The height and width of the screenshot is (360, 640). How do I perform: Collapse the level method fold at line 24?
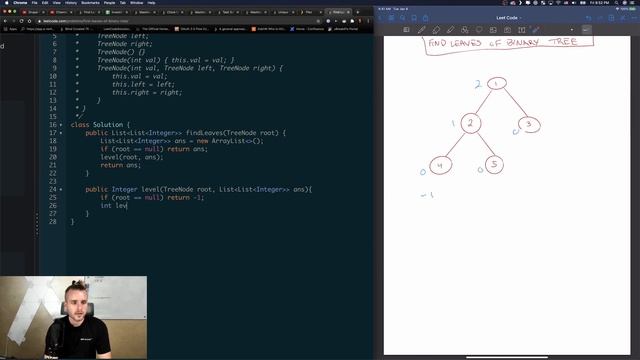click(61, 190)
